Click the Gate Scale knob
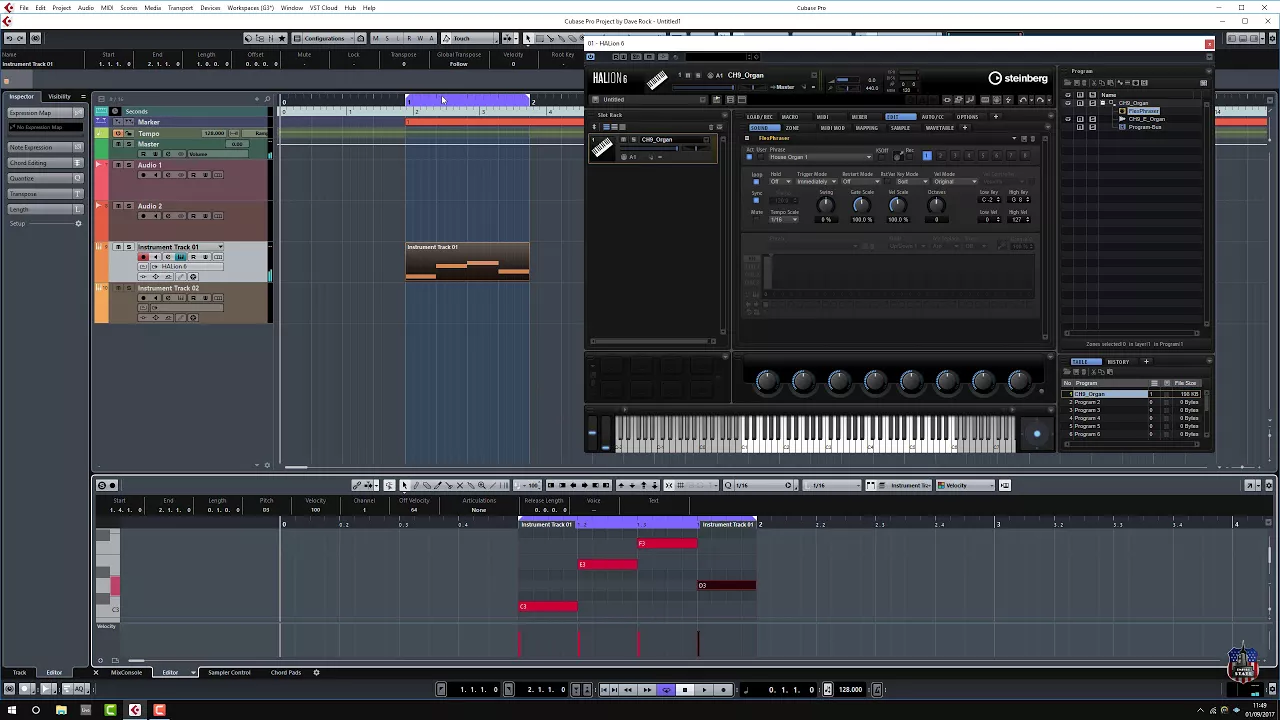 click(861, 205)
